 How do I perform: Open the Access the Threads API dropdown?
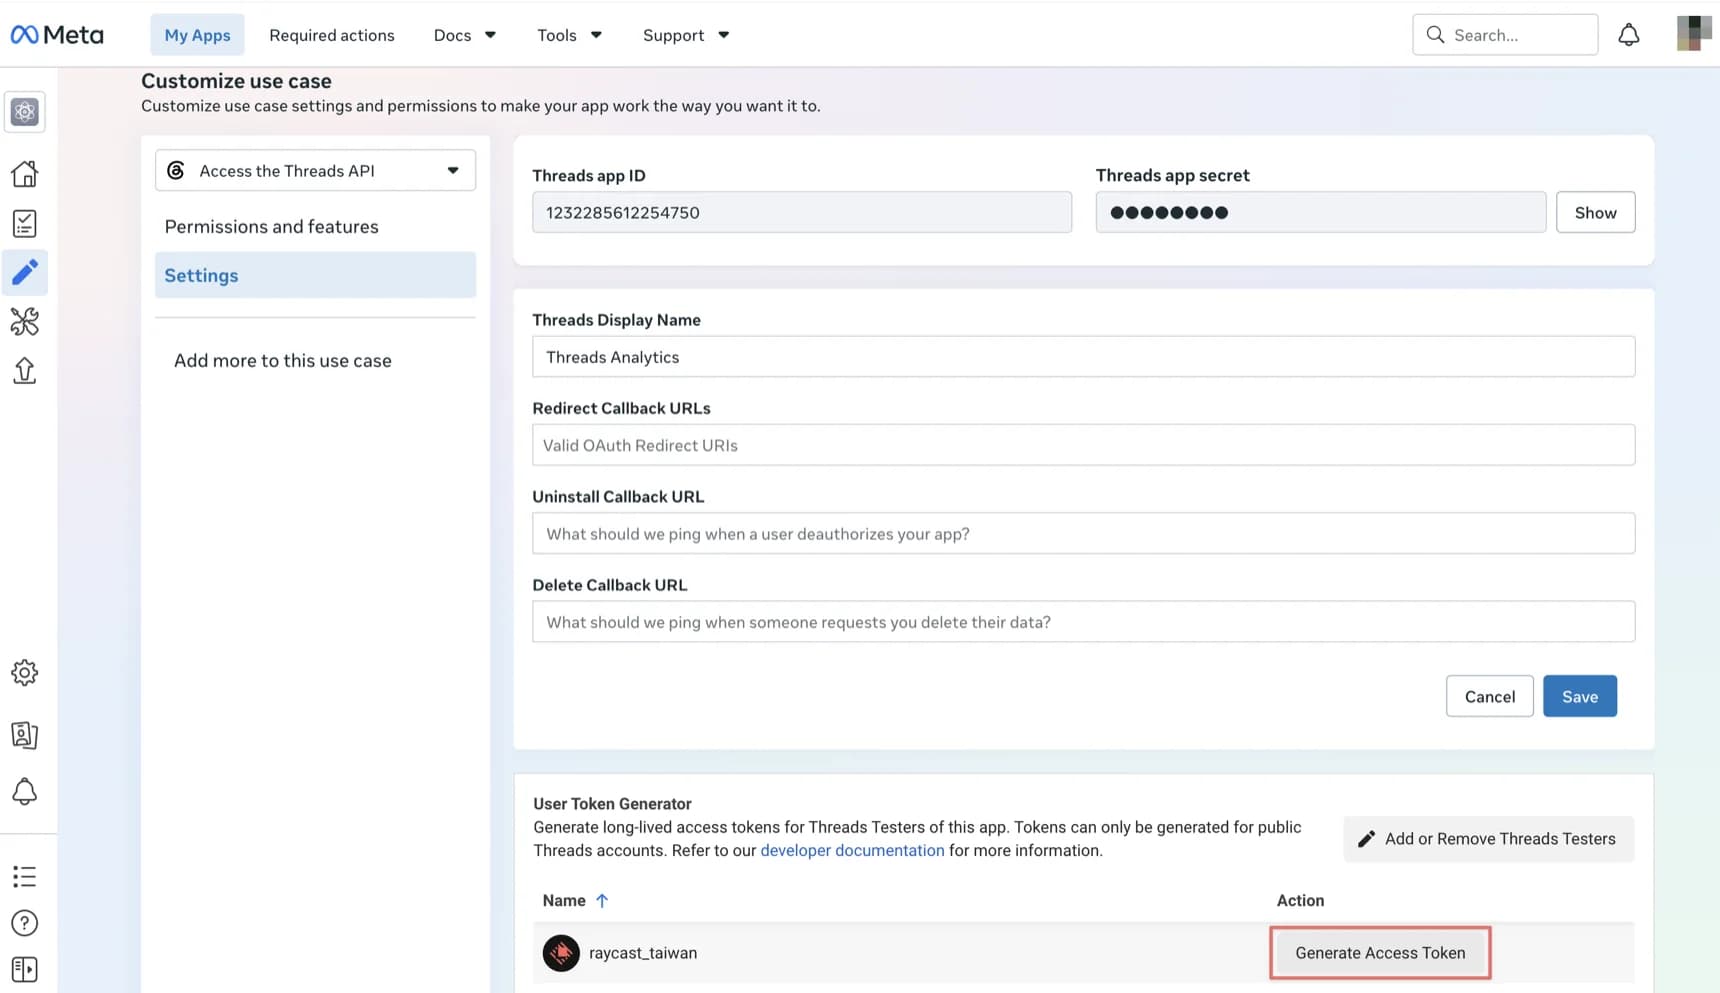[x=315, y=171]
